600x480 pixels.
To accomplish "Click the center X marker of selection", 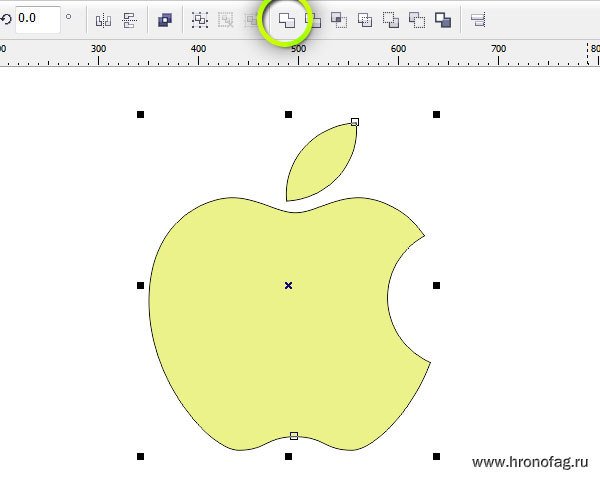I will pos(289,286).
